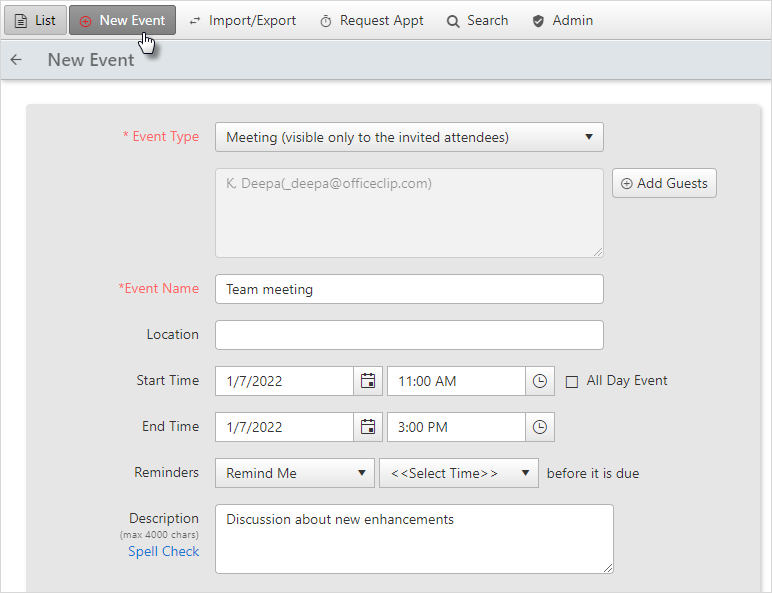Expand the Remind Me dropdown

(x=294, y=473)
